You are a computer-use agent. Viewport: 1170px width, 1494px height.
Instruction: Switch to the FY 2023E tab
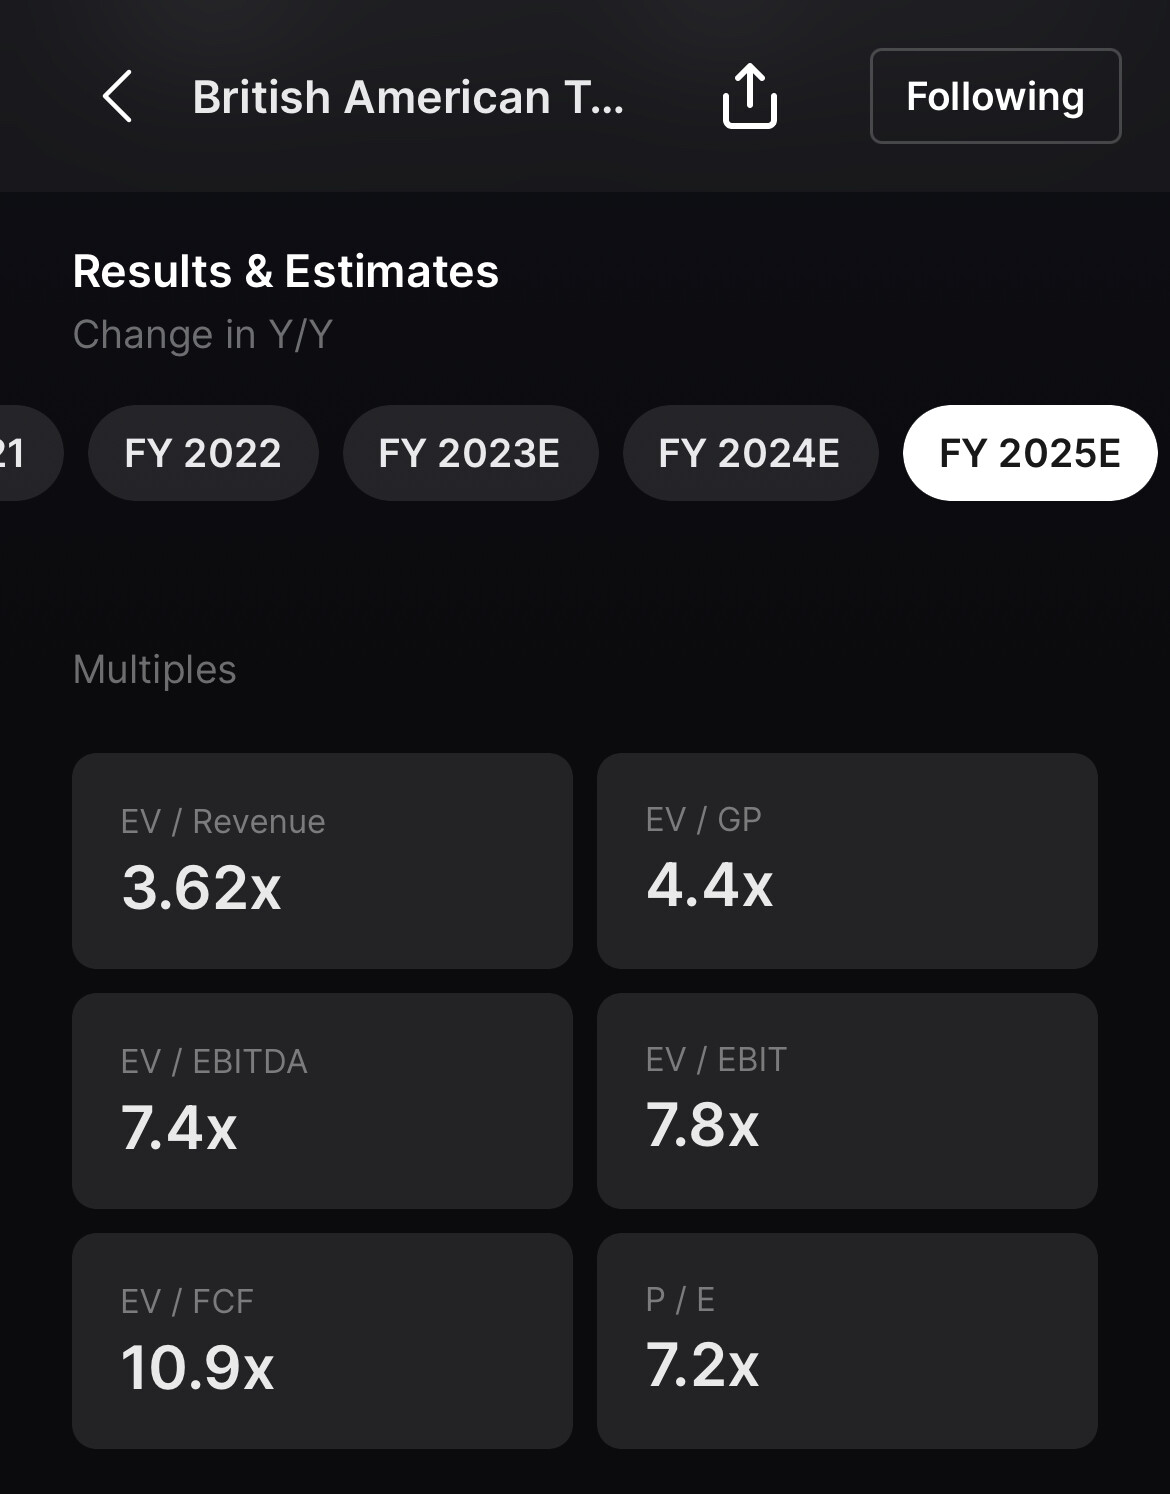470,453
